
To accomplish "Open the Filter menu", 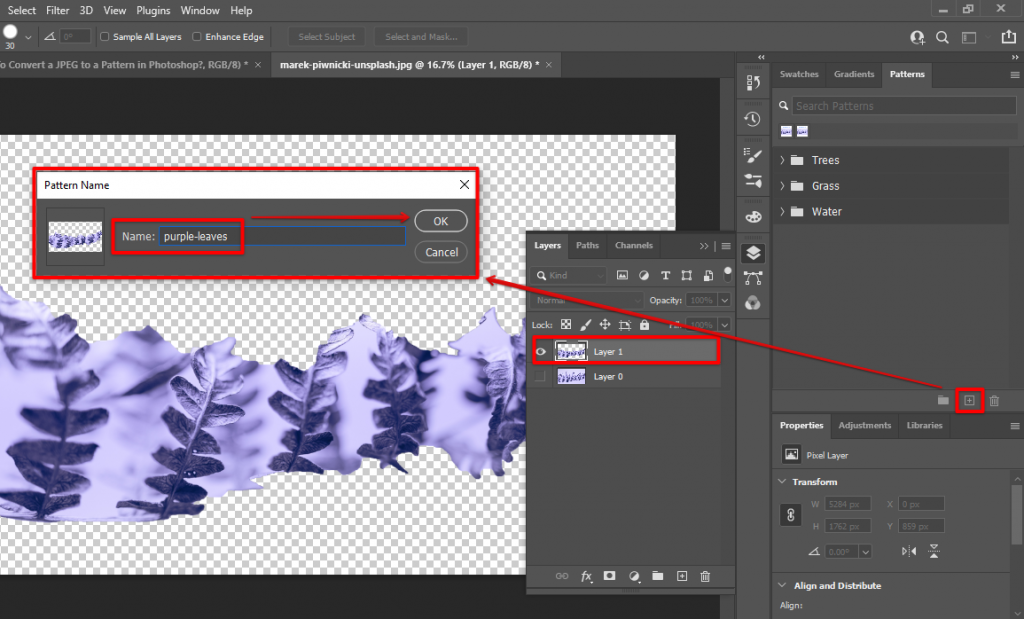I will pos(57,10).
